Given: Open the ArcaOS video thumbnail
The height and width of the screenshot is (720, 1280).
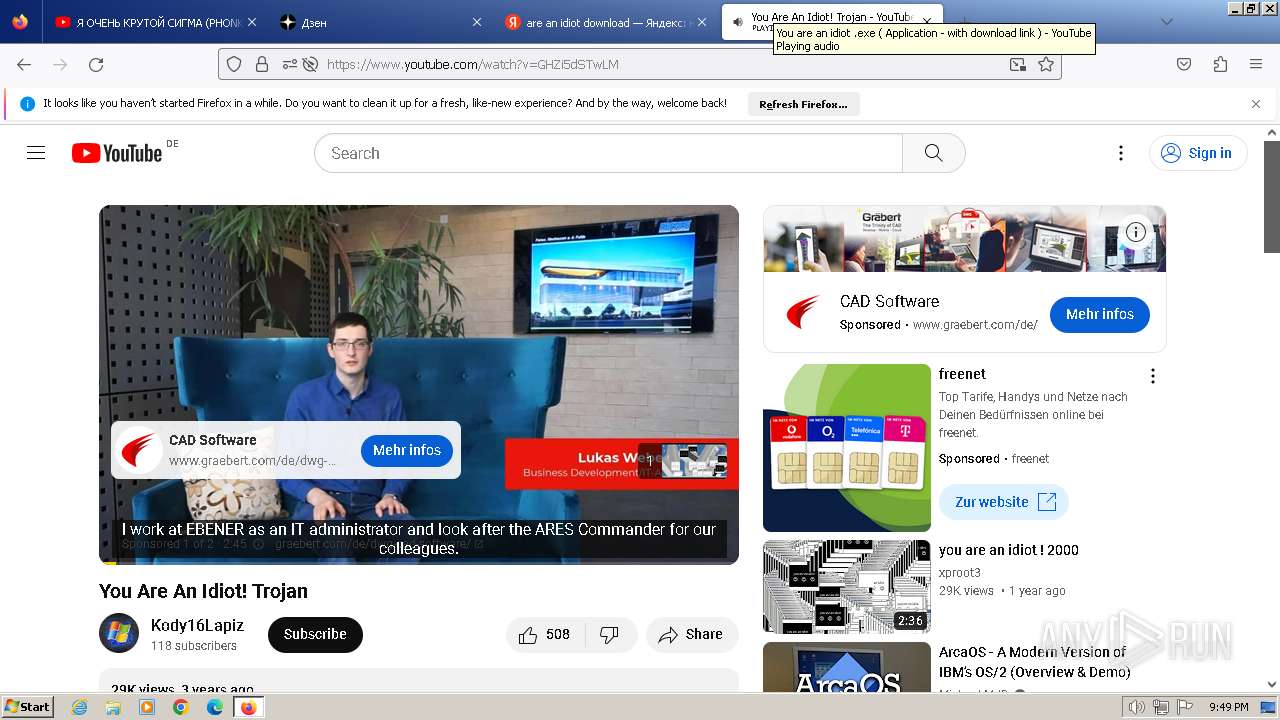Looking at the screenshot, I should (x=846, y=667).
